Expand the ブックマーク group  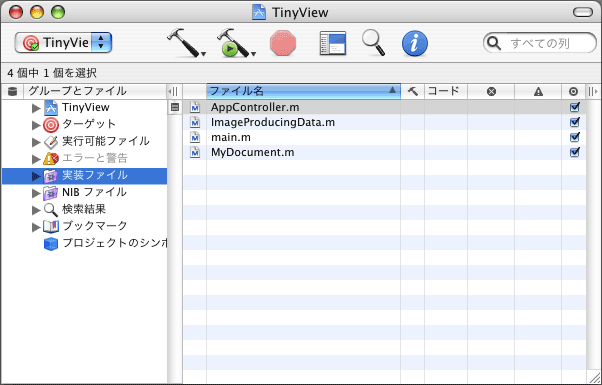36,226
